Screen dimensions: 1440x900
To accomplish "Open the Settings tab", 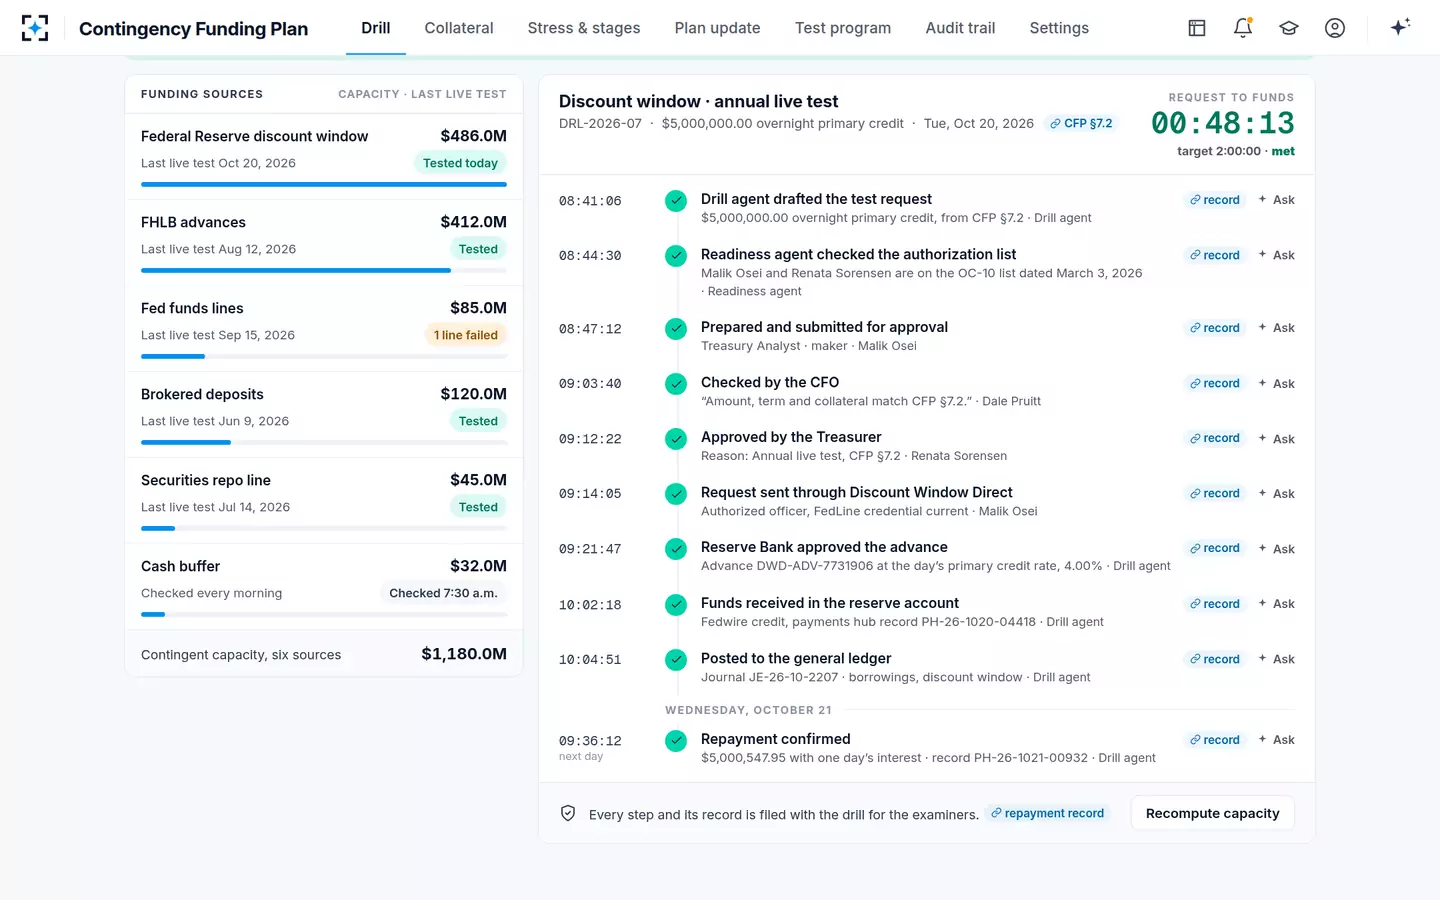I will tap(1059, 28).
